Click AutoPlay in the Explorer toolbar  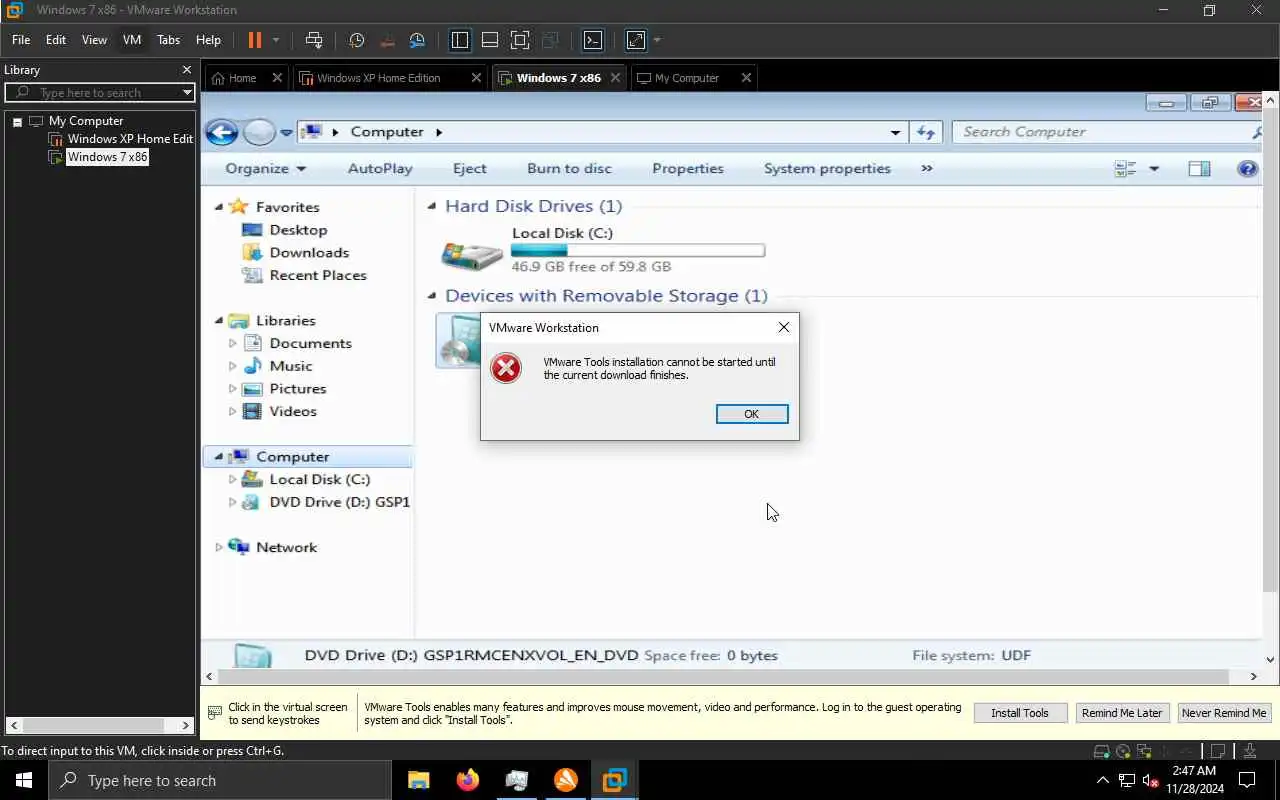(x=380, y=169)
